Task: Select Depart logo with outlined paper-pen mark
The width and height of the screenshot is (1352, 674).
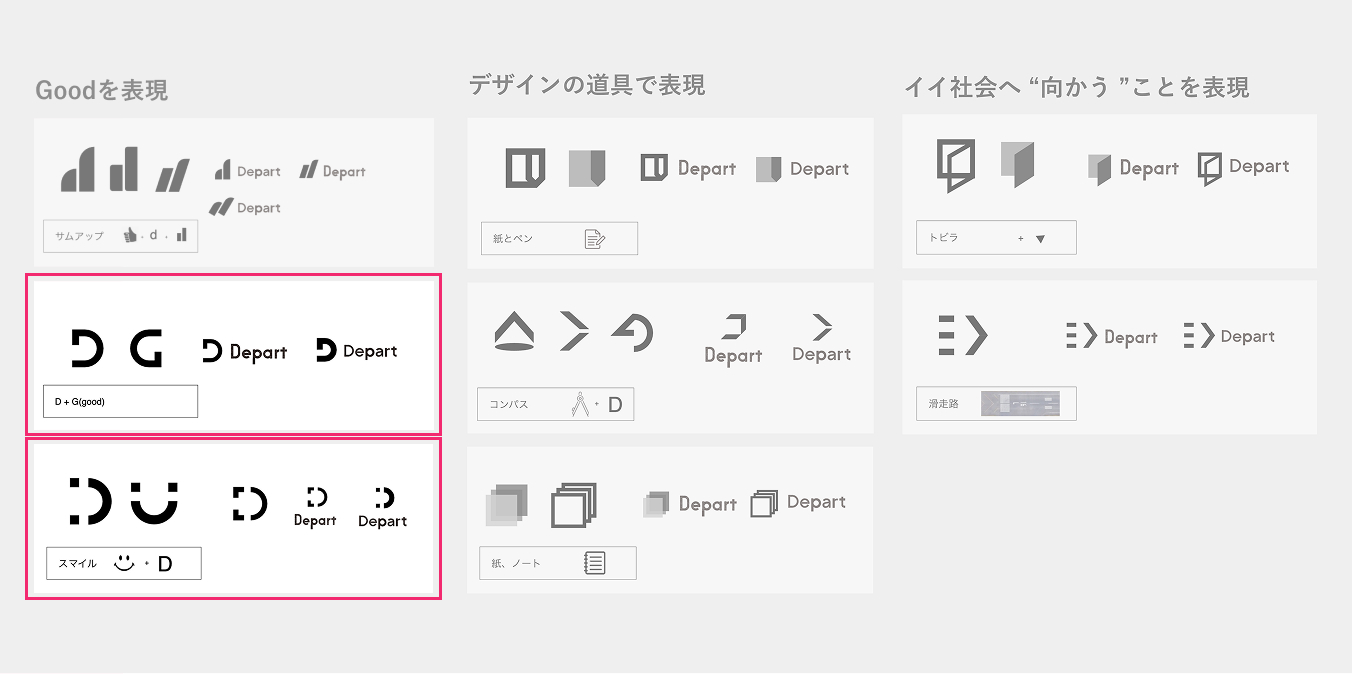Action: (688, 168)
